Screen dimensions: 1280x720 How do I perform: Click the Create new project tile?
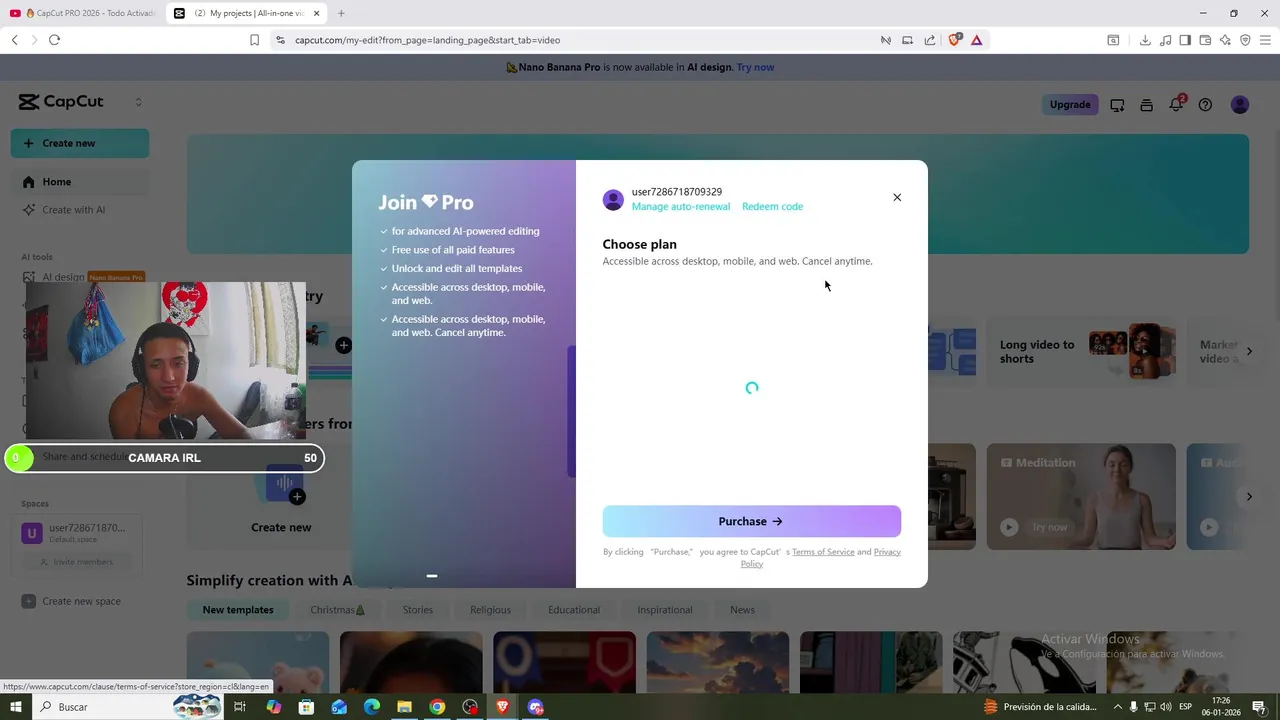coord(281,495)
